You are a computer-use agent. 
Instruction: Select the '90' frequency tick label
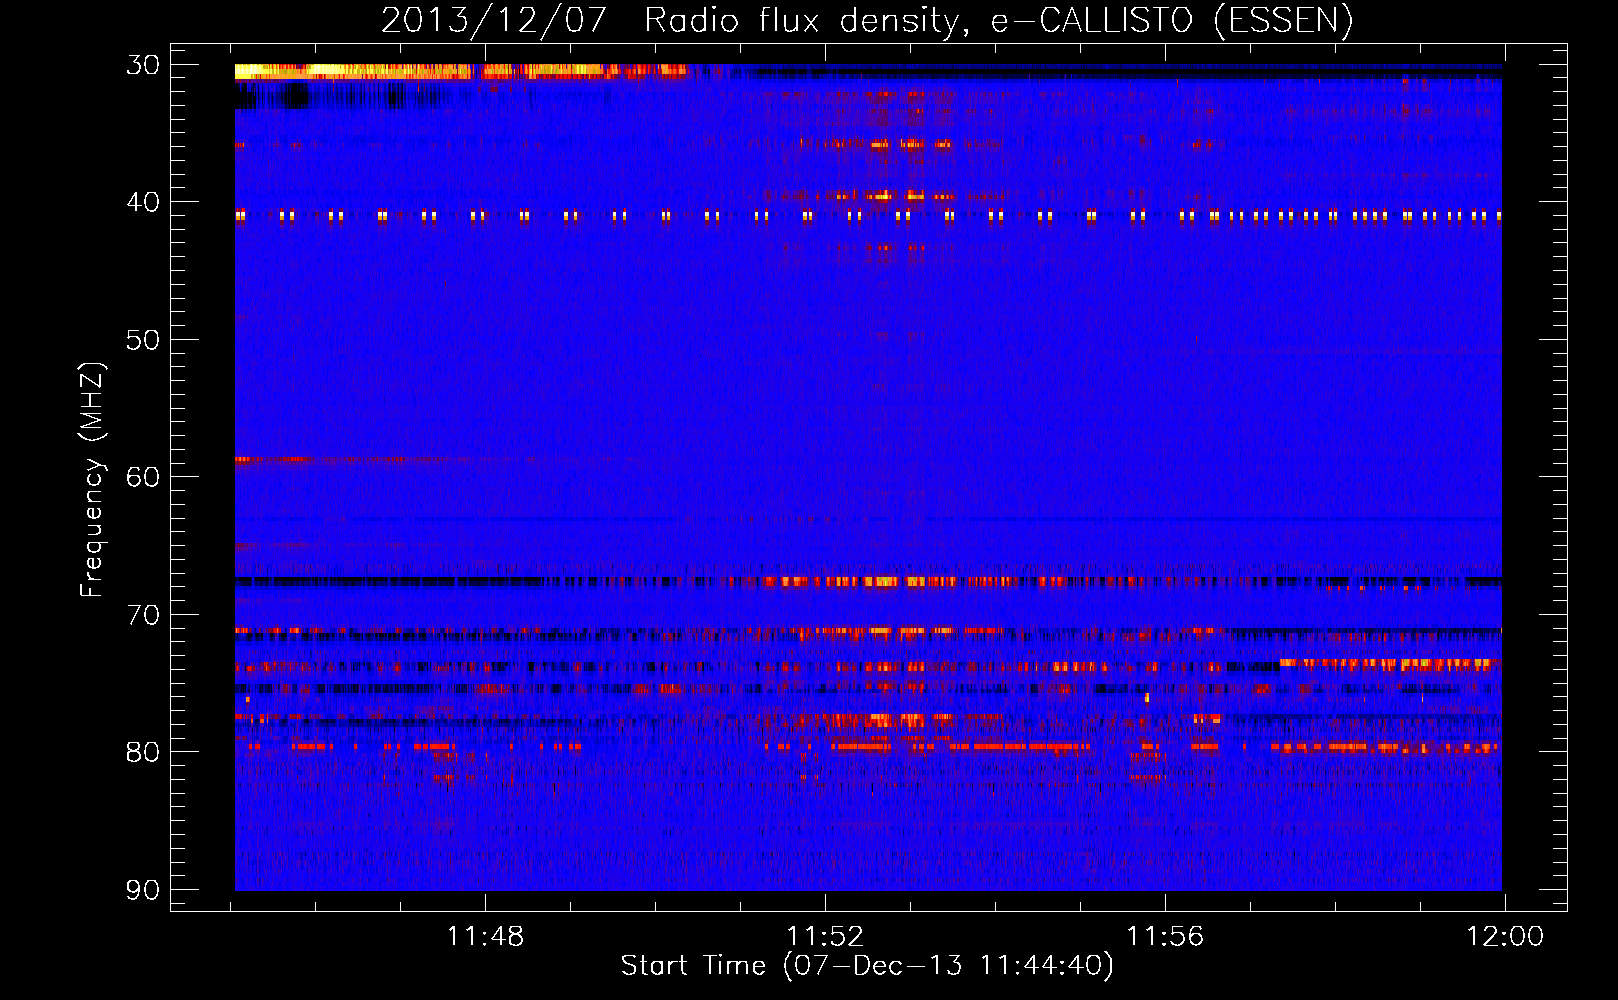pyautogui.click(x=143, y=889)
